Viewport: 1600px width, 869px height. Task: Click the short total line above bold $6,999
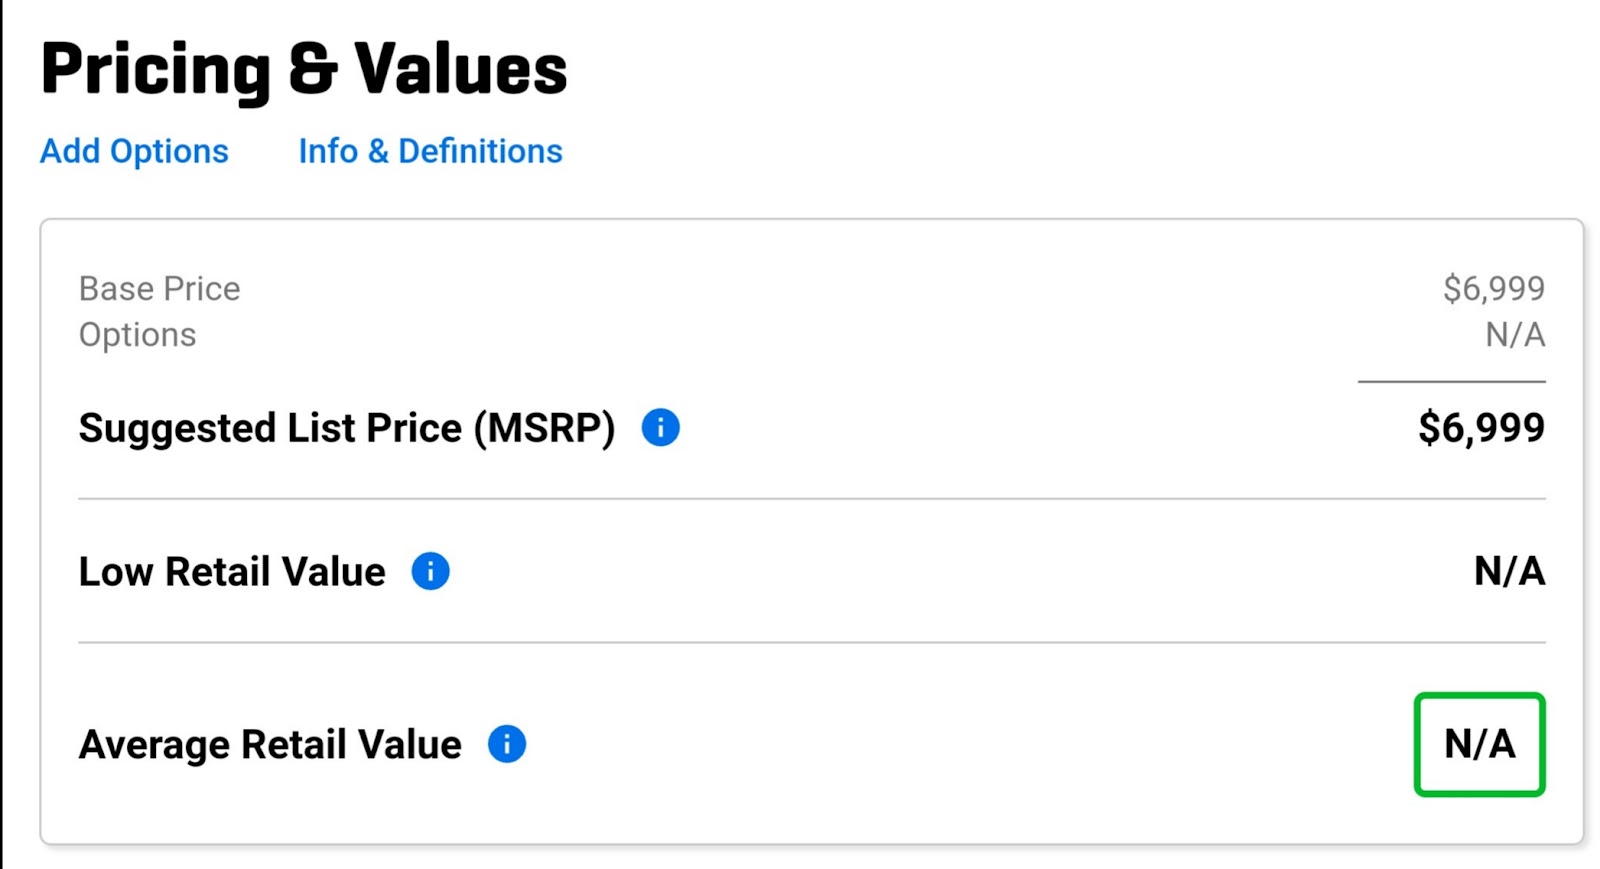pyautogui.click(x=1452, y=381)
